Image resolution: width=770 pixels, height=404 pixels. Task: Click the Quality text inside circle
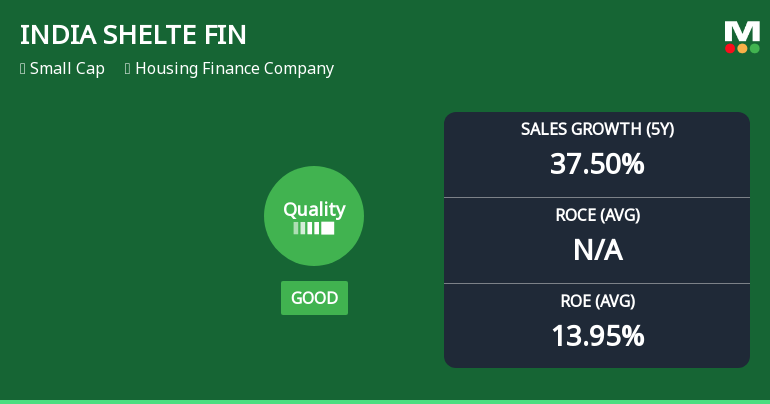[x=314, y=210]
